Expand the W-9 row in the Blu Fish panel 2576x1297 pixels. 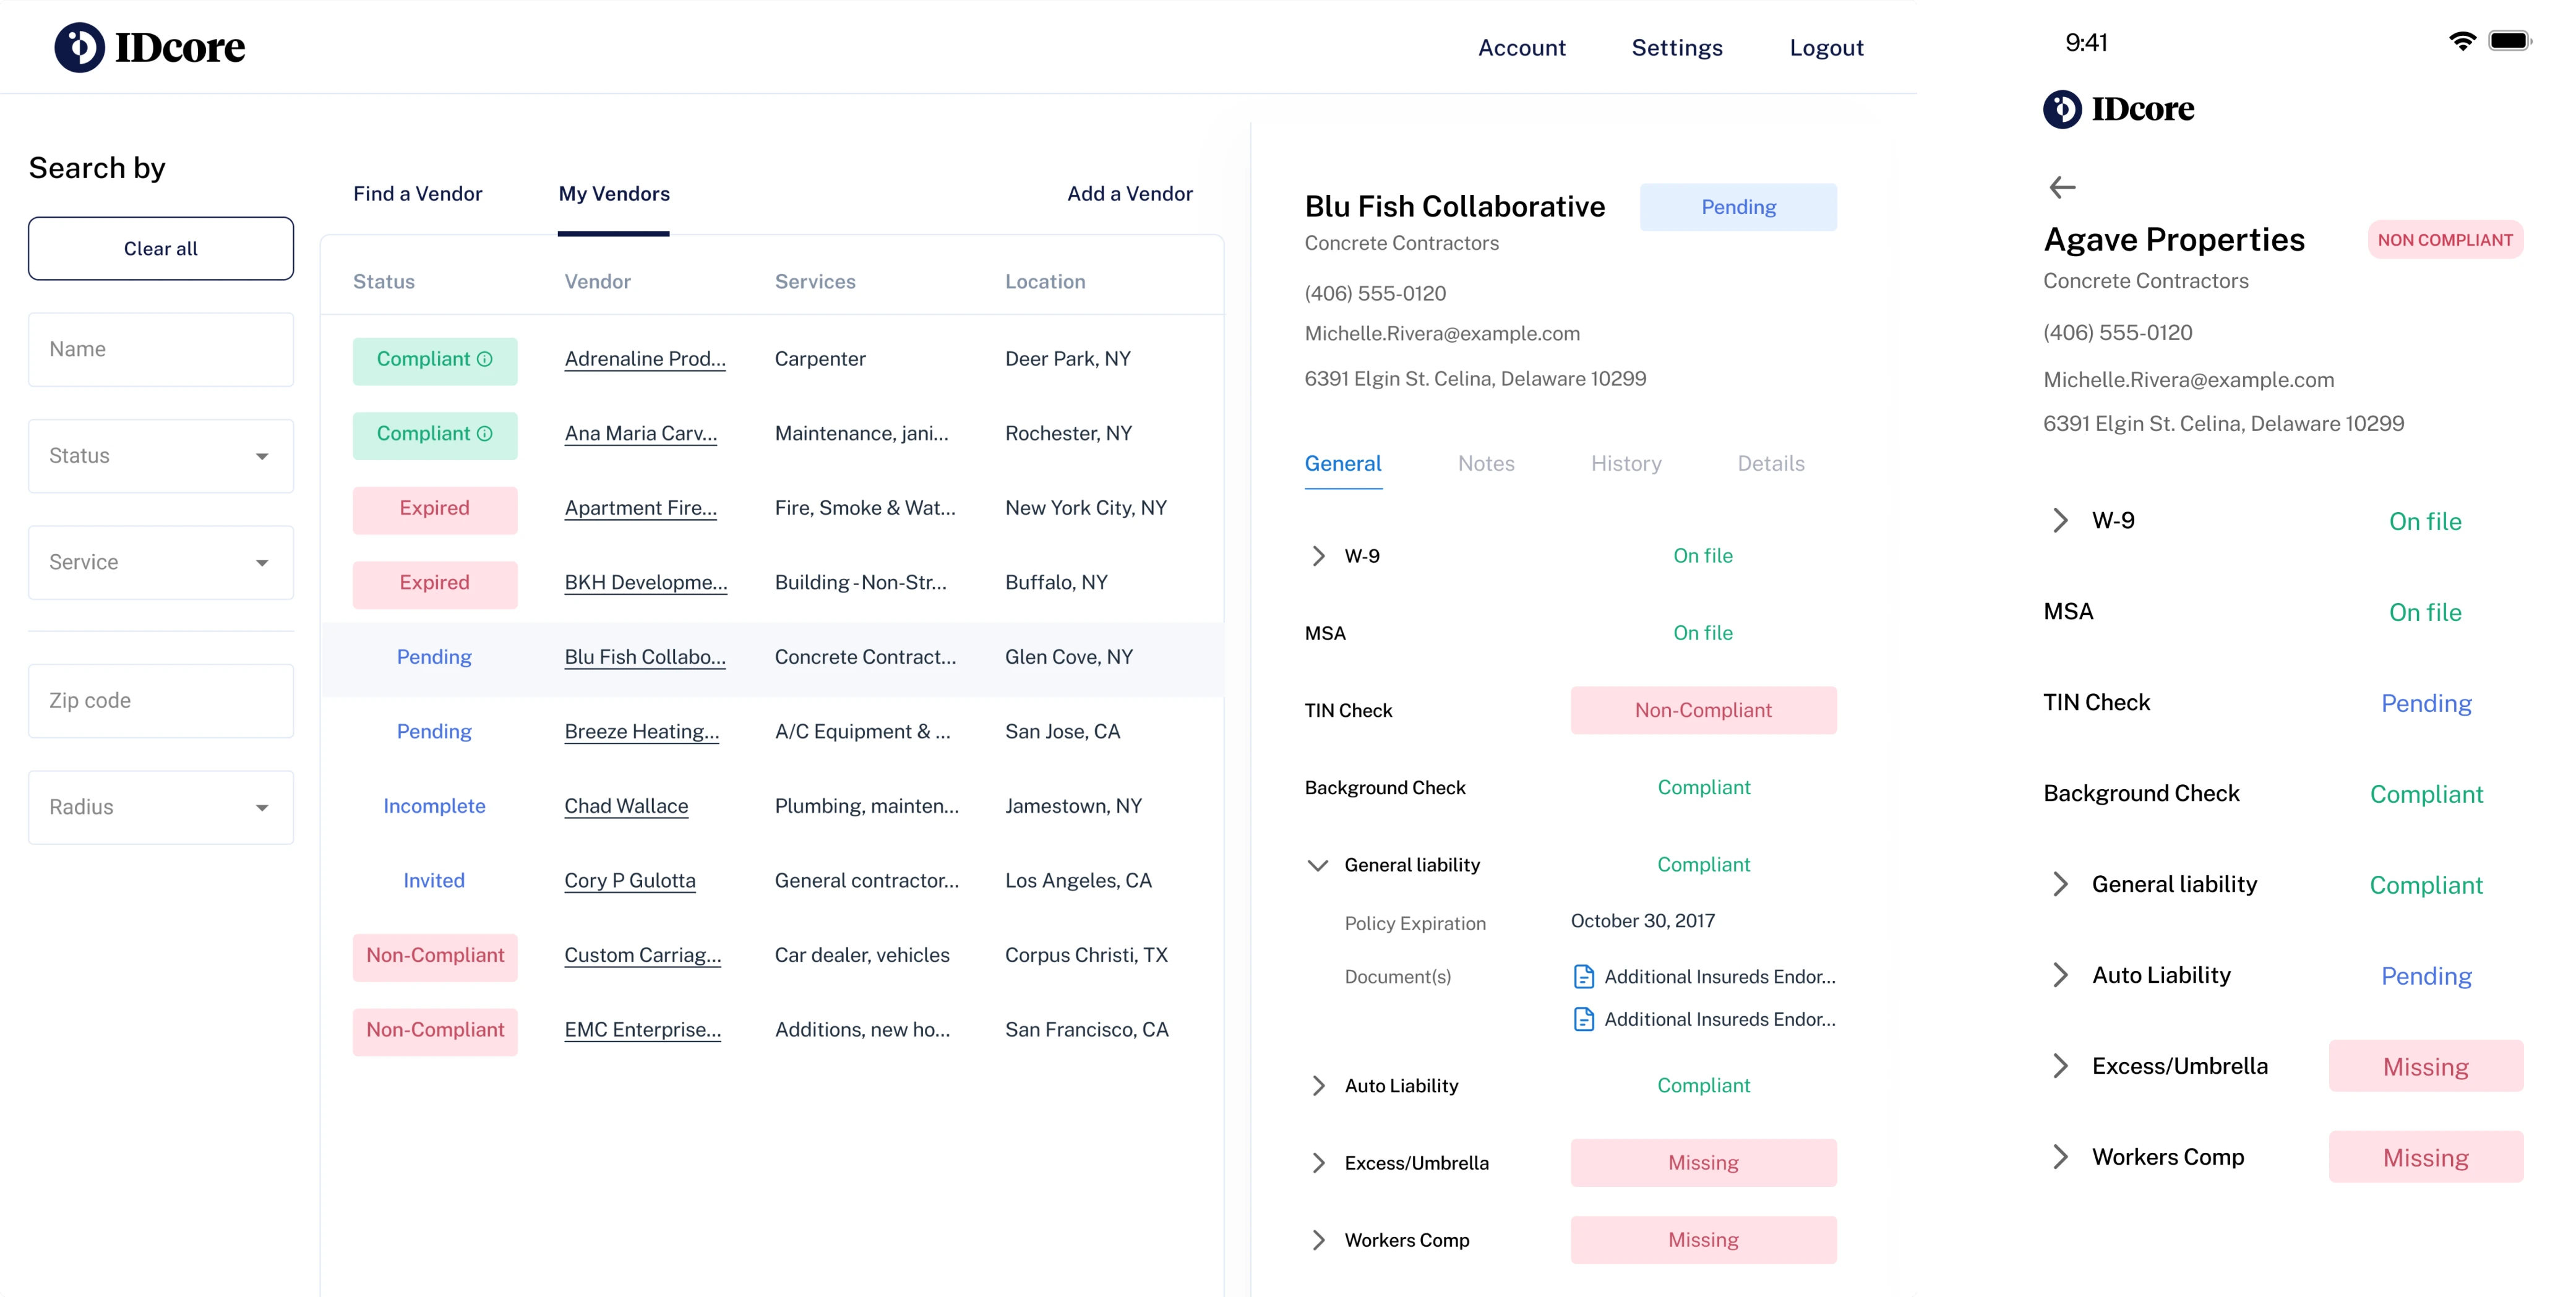coord(1318,556)
